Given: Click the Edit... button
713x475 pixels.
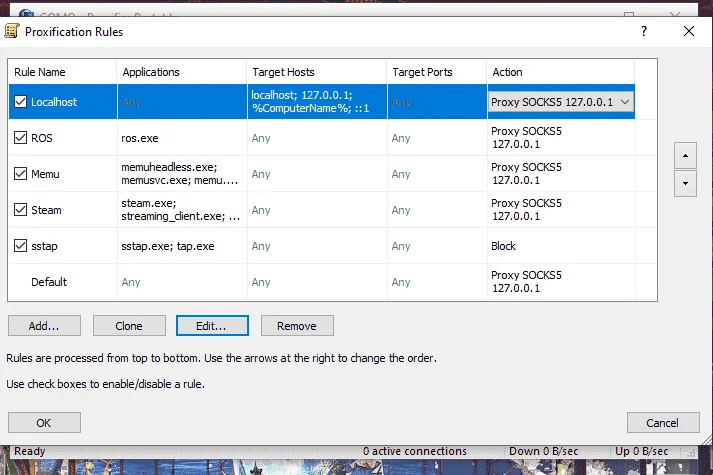Looking at the screenshot, I should pyautogui.click(x=212, y=326).
